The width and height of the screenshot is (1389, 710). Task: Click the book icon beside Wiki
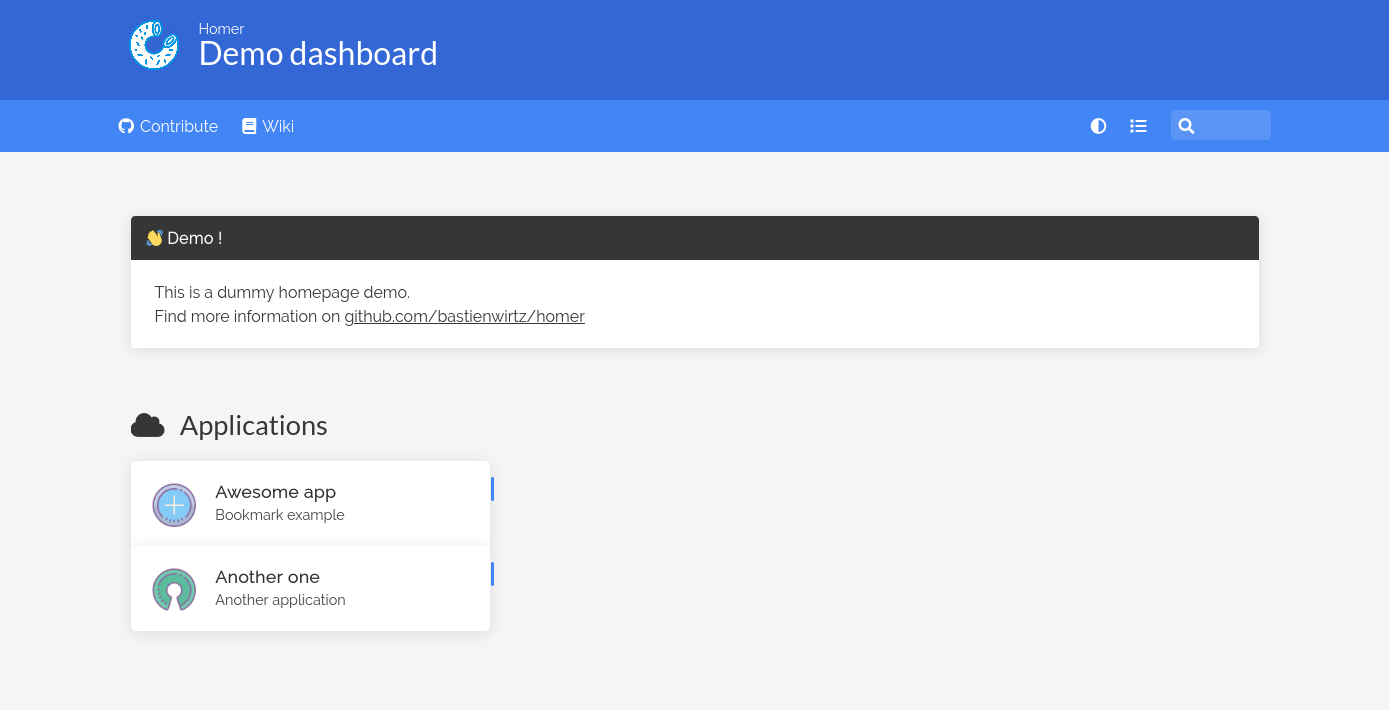pos(249,126)
